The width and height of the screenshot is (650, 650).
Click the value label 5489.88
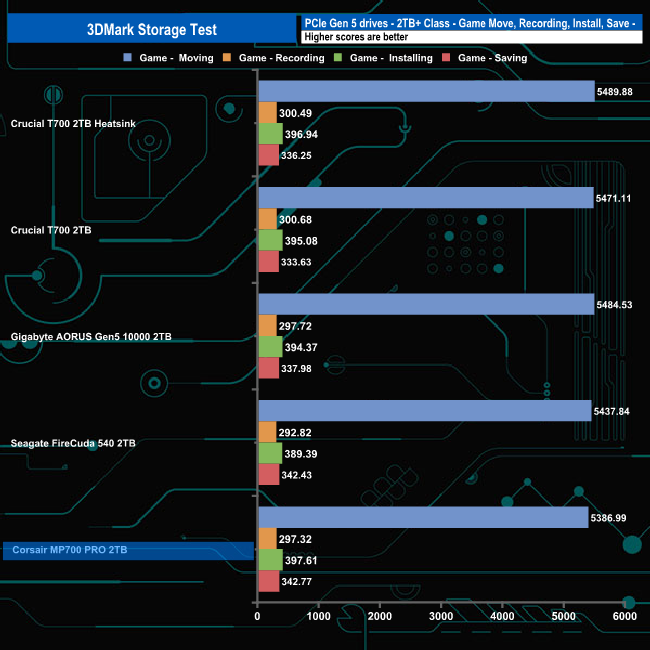pos(614,92)
